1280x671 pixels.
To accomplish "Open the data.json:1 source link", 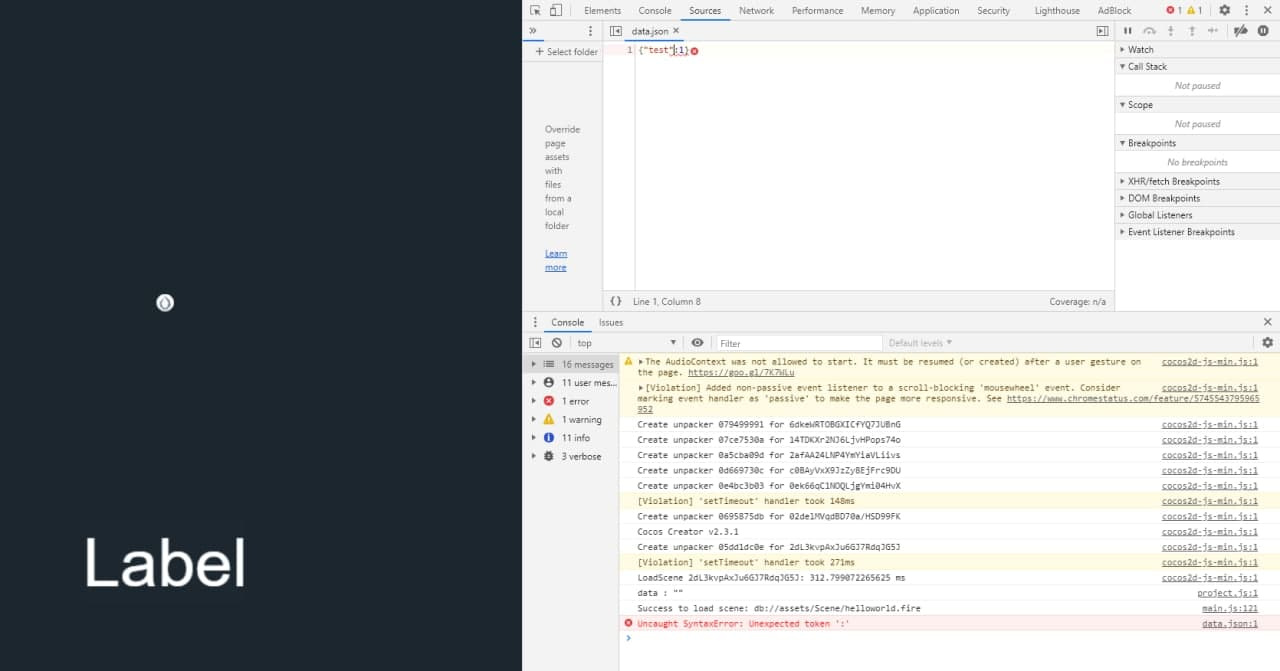I will click(1230, 623).
